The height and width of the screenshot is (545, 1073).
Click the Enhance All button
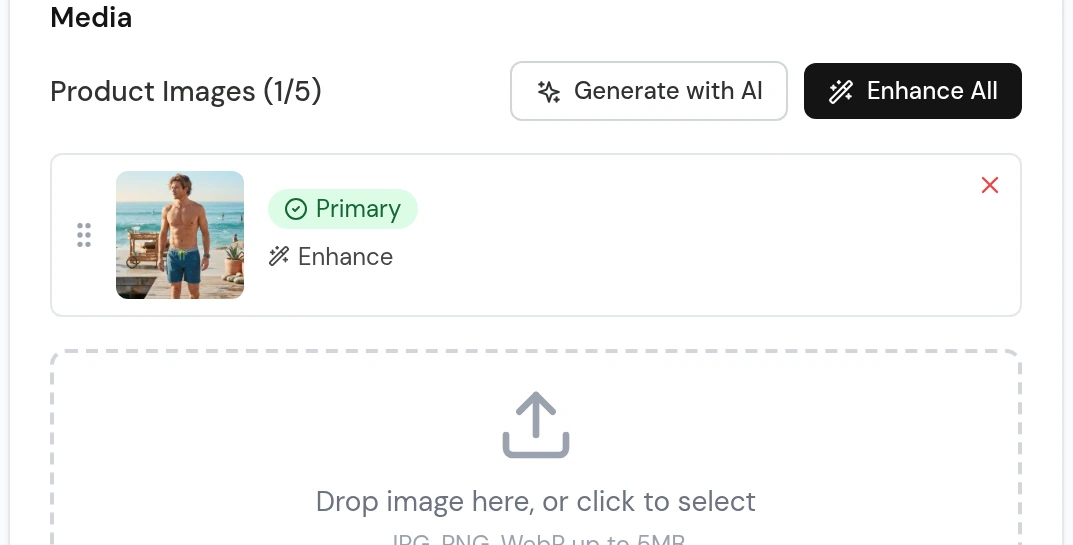[913, 91]
